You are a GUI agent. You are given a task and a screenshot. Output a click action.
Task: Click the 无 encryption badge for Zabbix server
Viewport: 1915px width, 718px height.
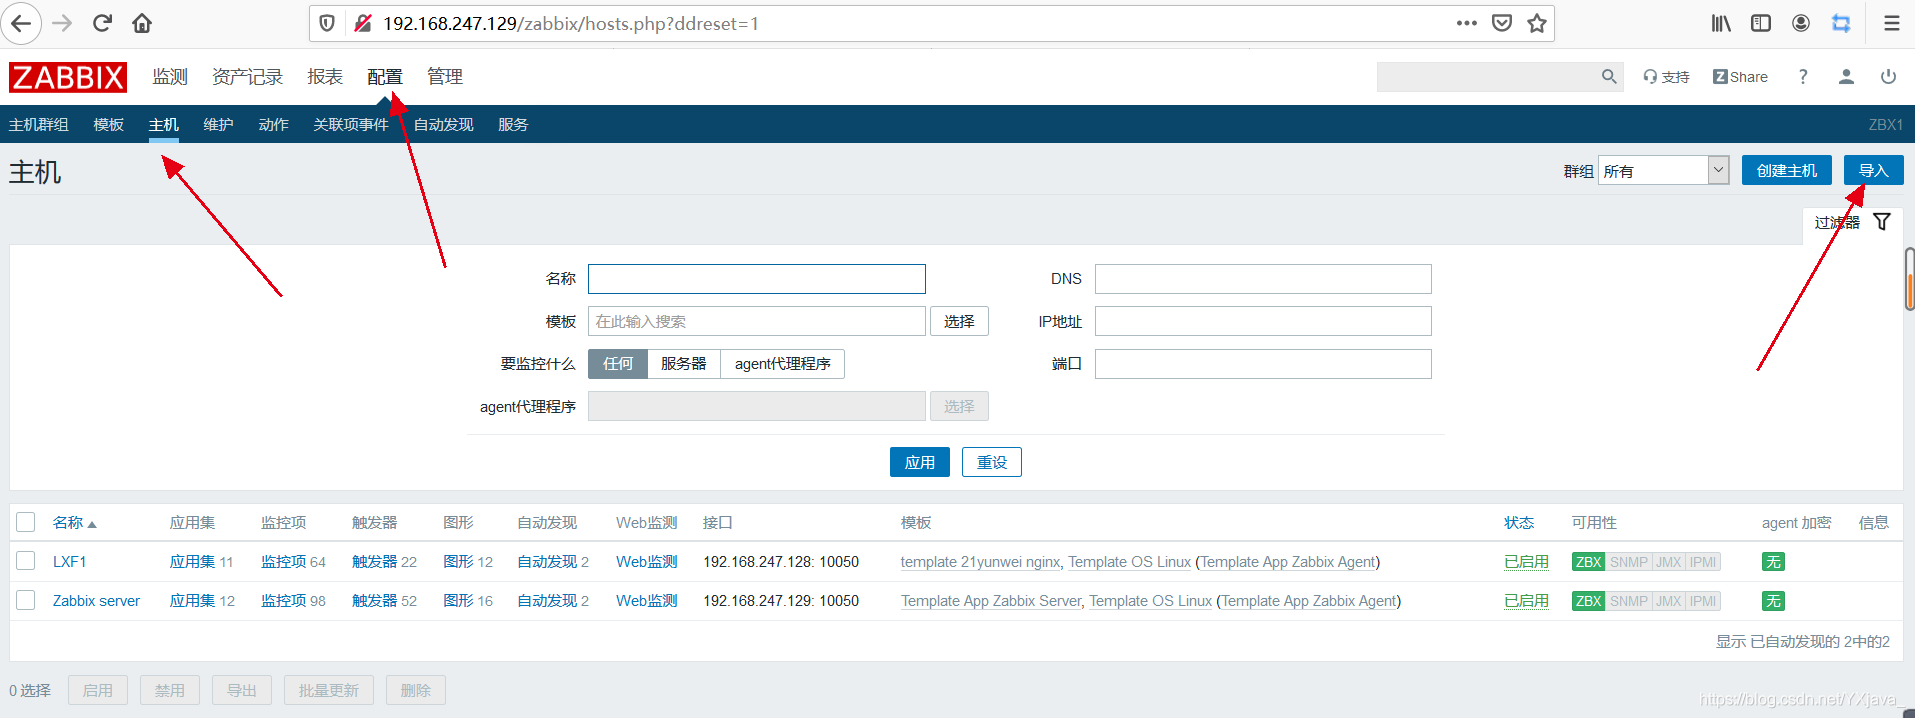(x=1773, y=601)
